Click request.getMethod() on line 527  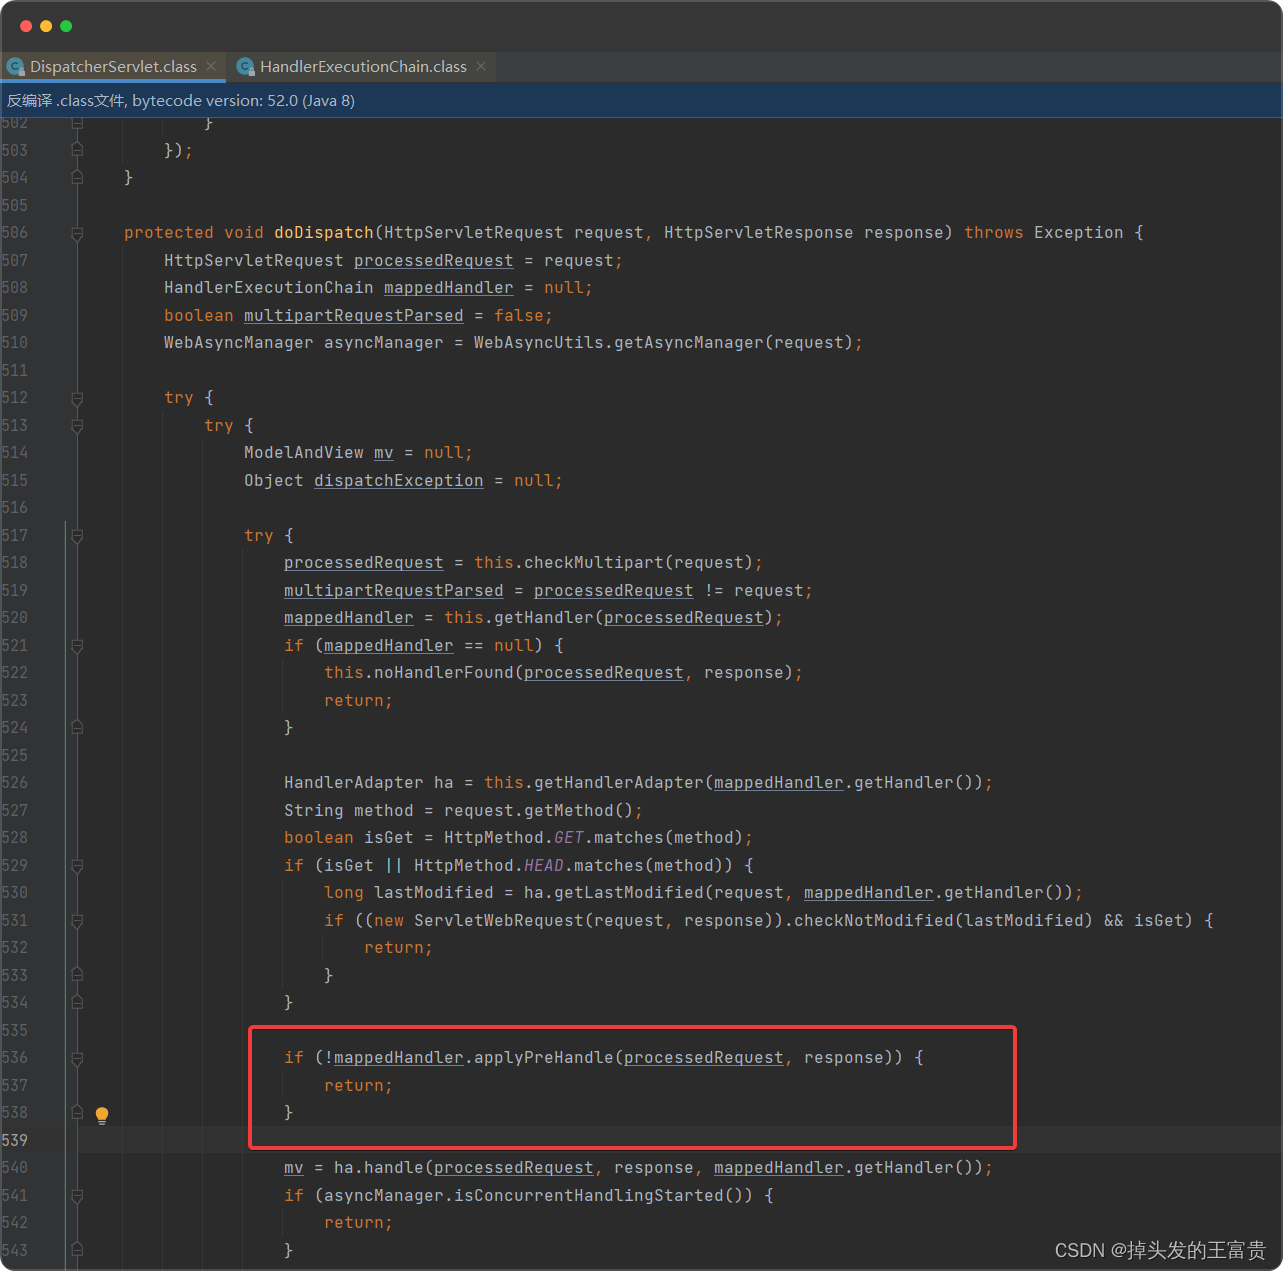click(x=538, y=810)
